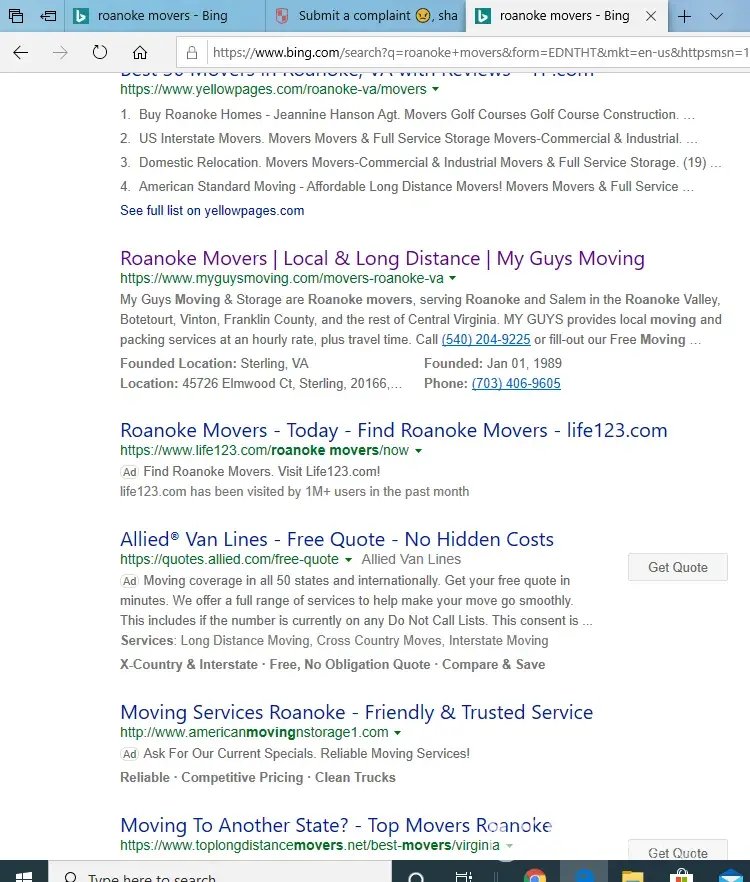Open Chrome from the taskbar
Viewport: 750px width, 882px height.
535,876
